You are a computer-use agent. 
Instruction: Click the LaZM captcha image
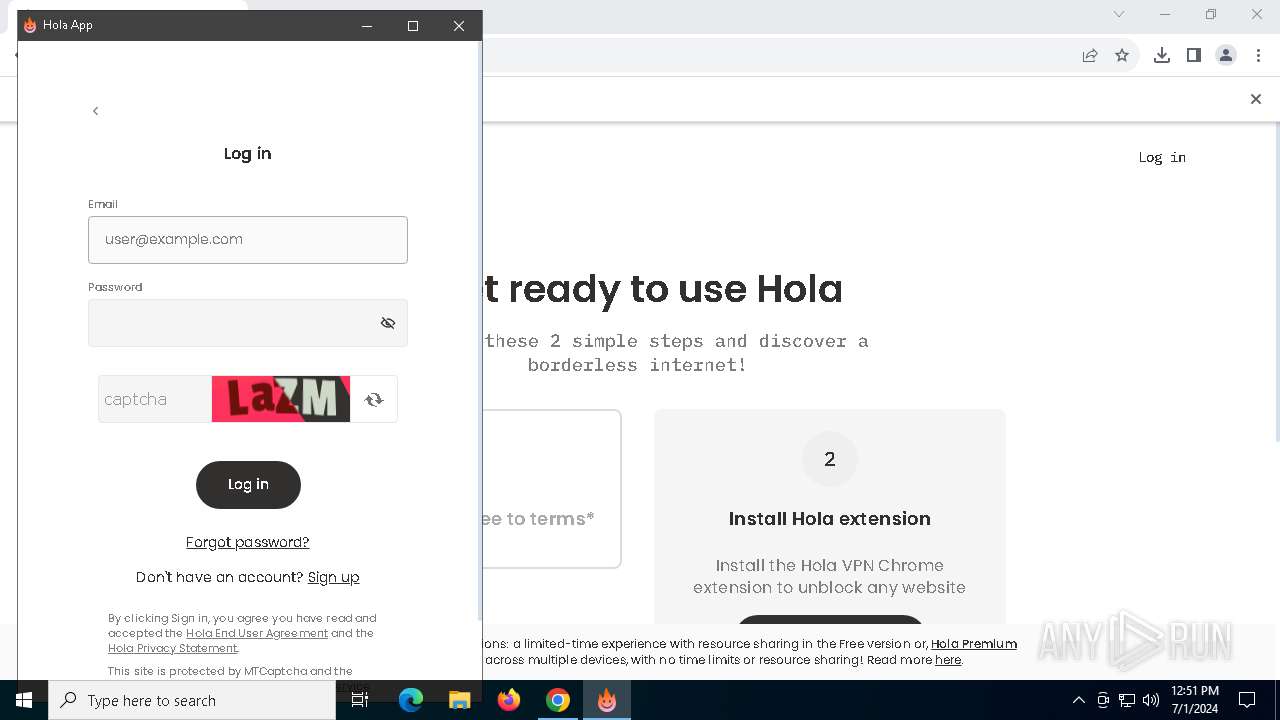[x=281, y=399]
